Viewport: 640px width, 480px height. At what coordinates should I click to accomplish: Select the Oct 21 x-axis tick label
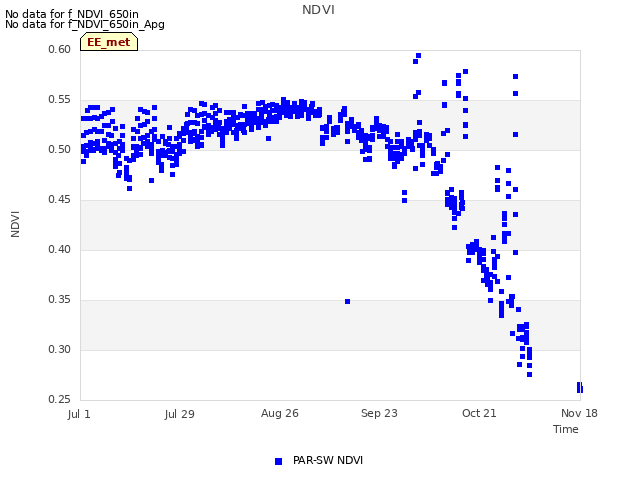pos(479,413)
